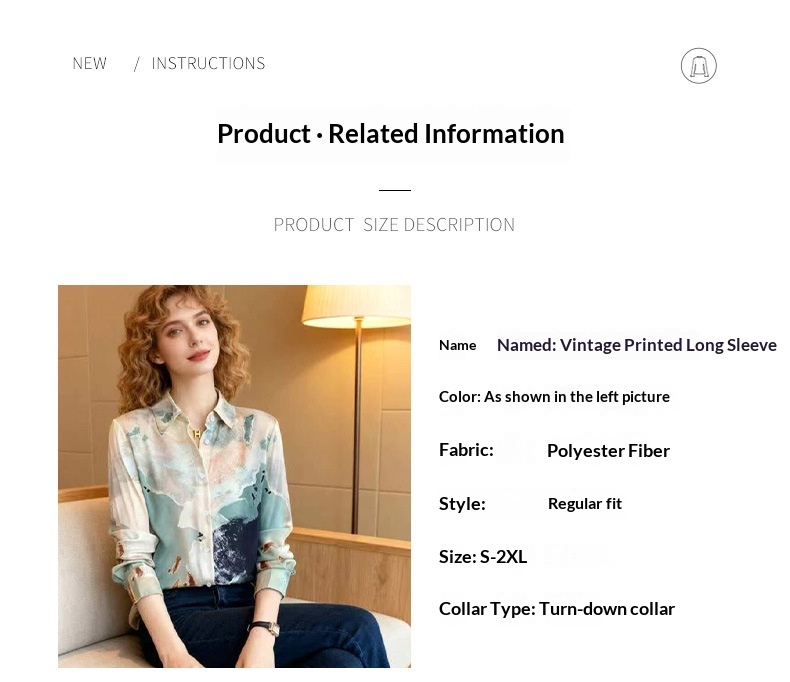Select the Regular fit value
The image size is (790, 682).
coord(585,504)
